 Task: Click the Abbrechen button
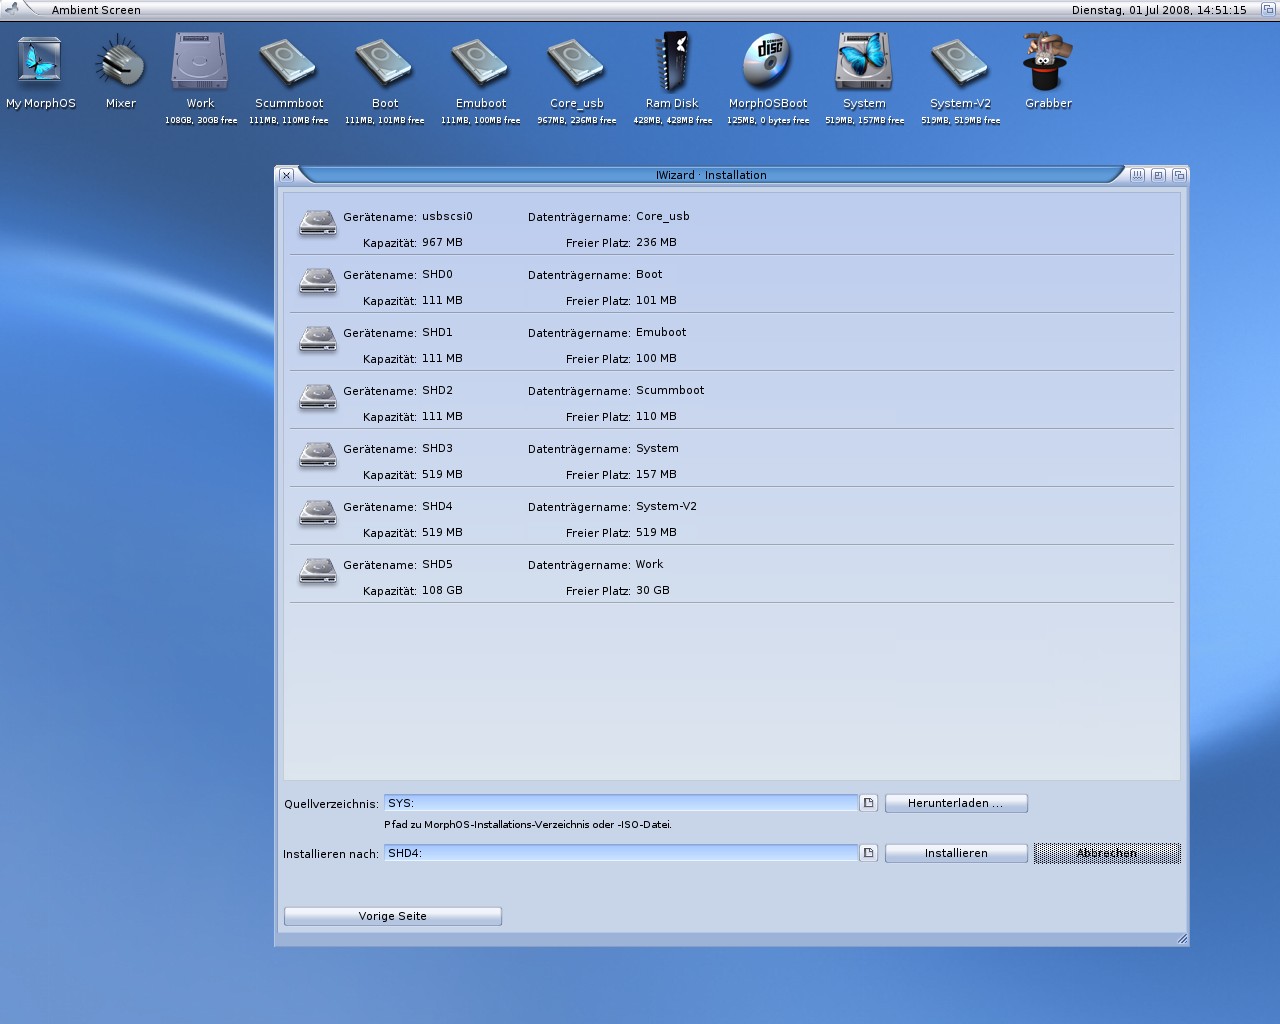click(1107, 853)
